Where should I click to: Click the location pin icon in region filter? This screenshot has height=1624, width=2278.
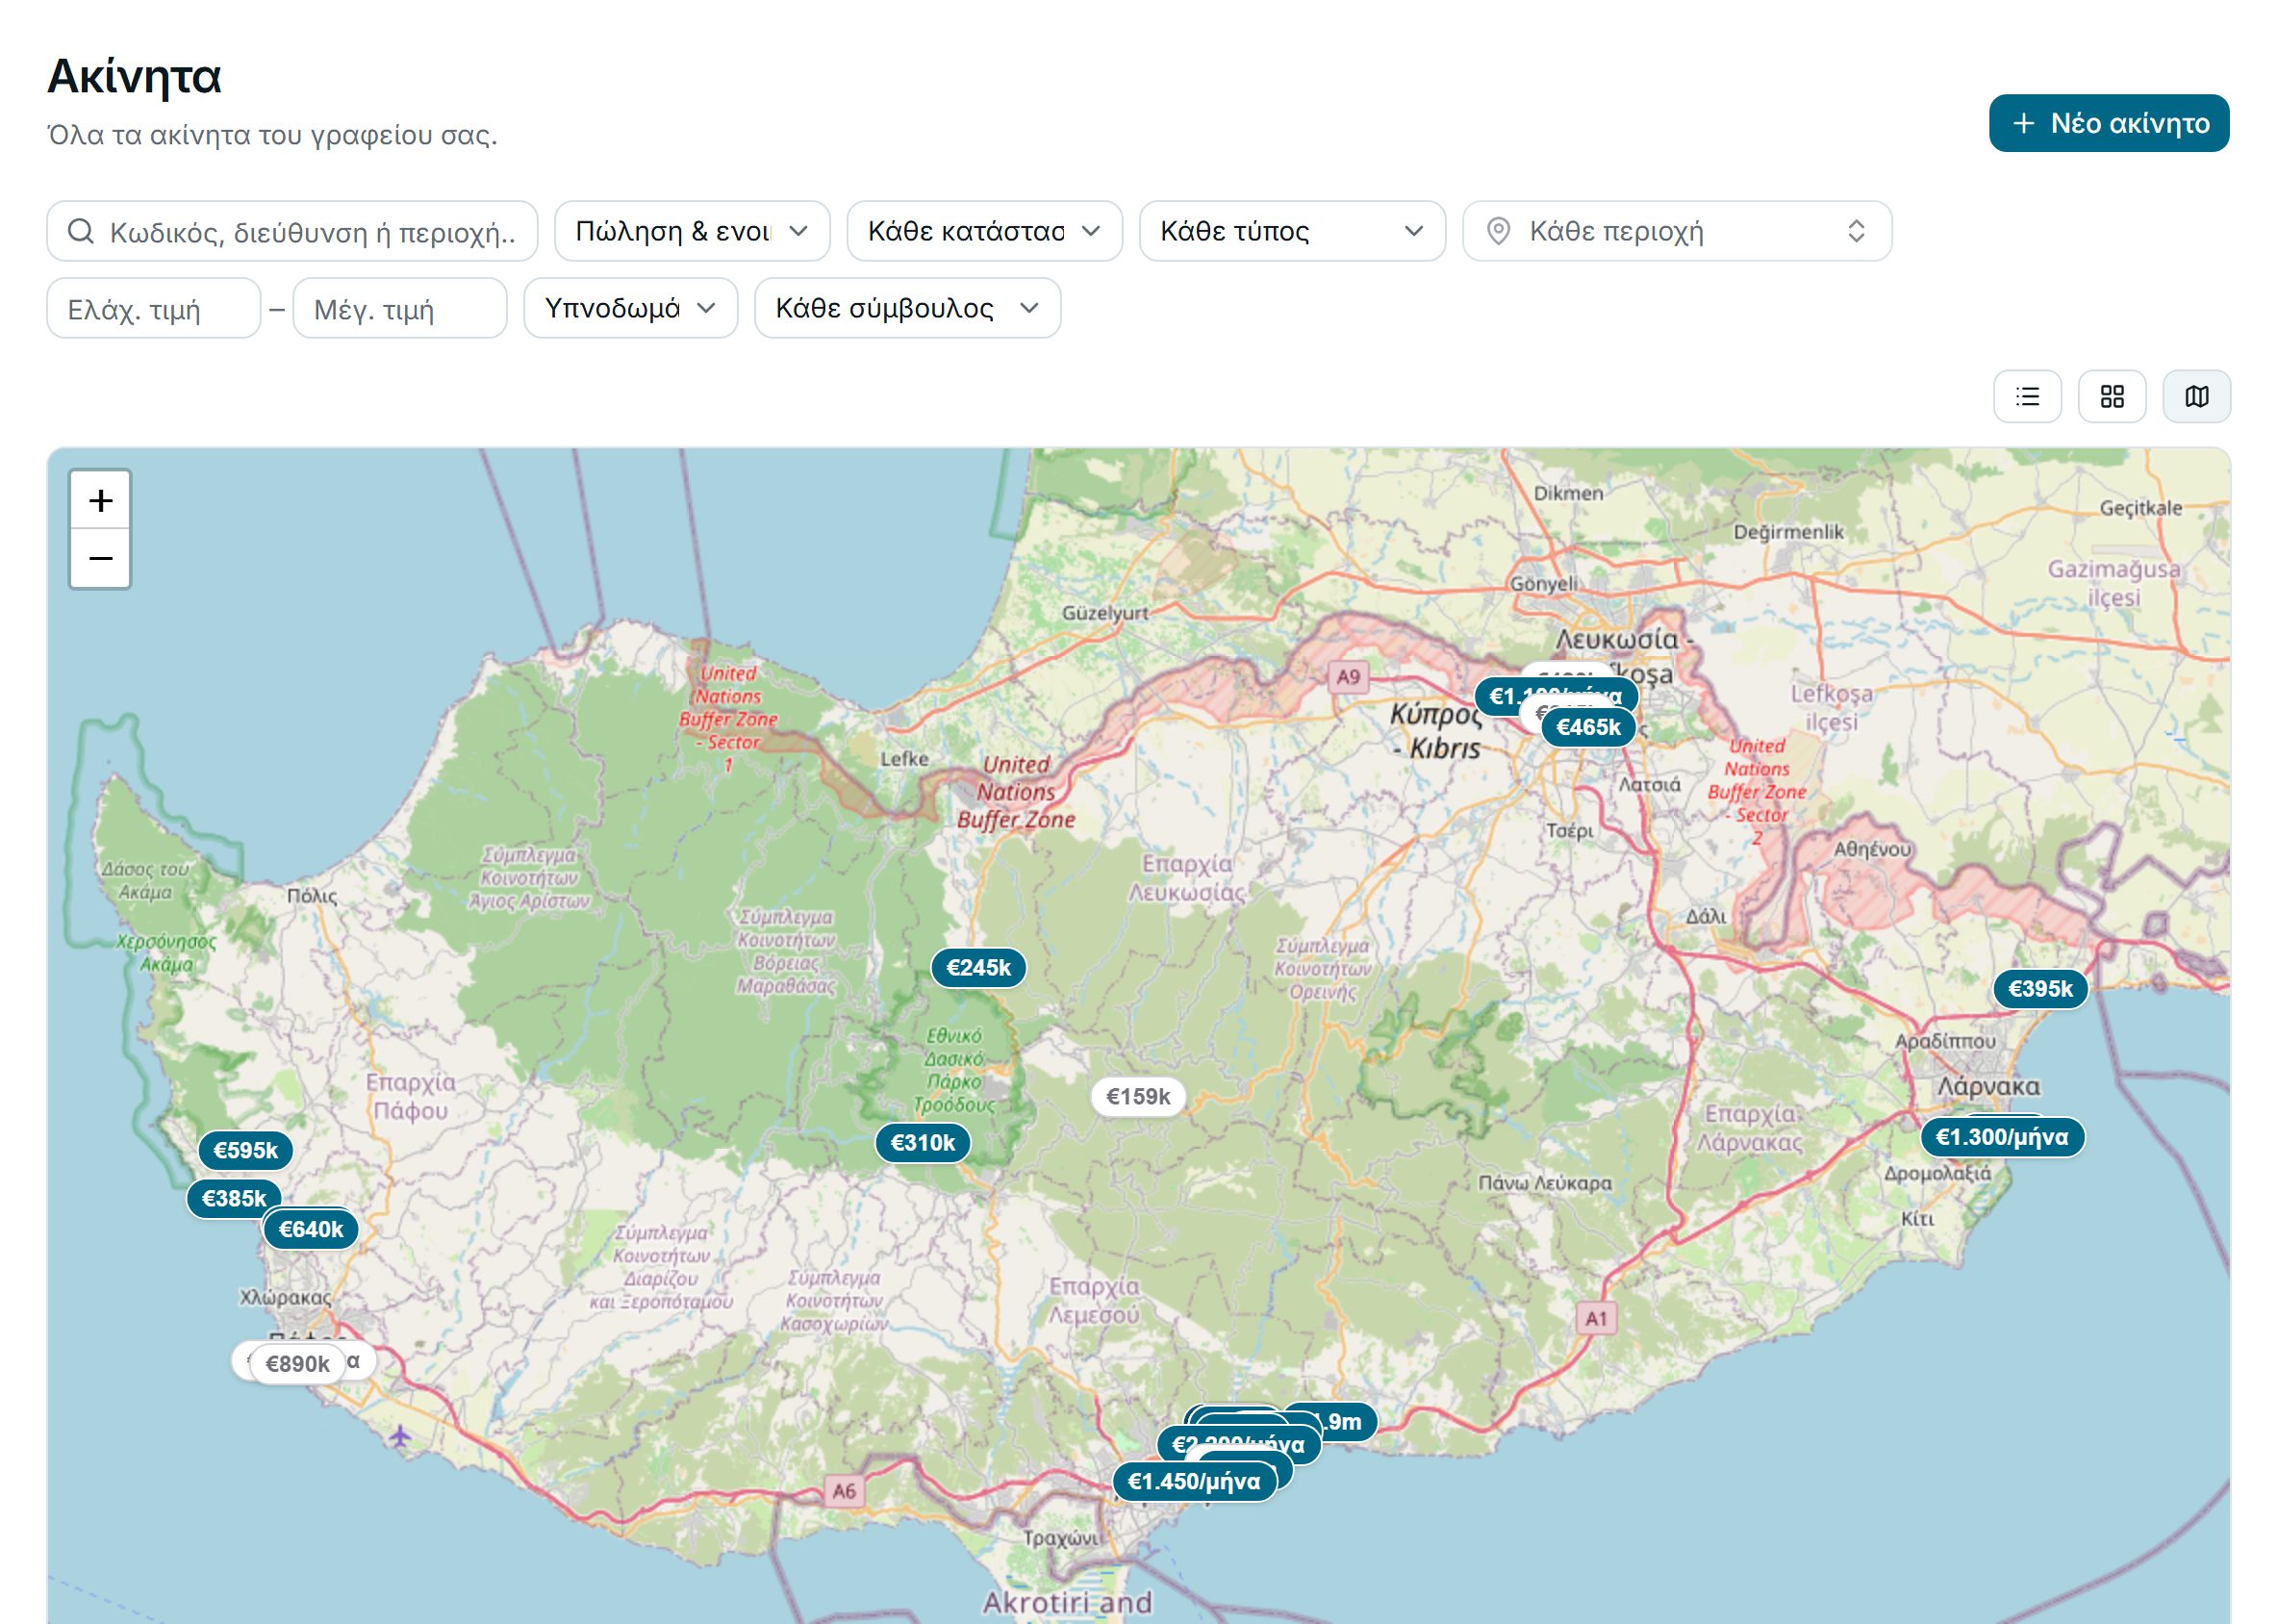[x=1498, y=231]
